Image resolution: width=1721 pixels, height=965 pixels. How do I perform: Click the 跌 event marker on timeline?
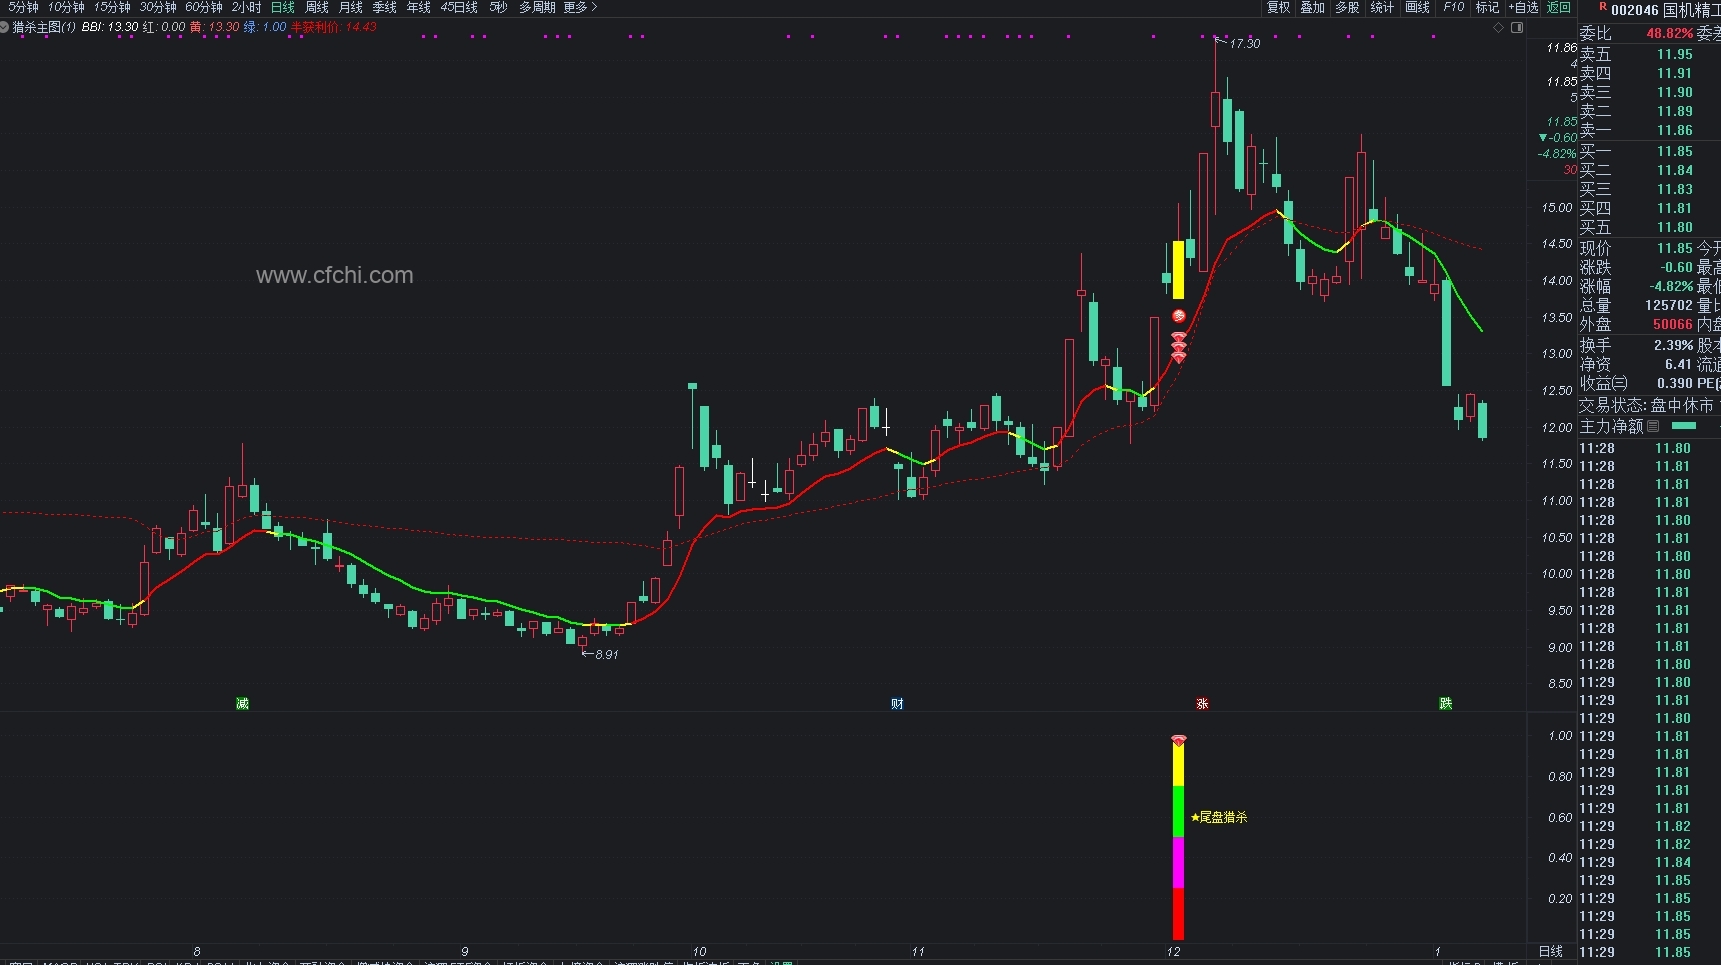click(1445, 704)
